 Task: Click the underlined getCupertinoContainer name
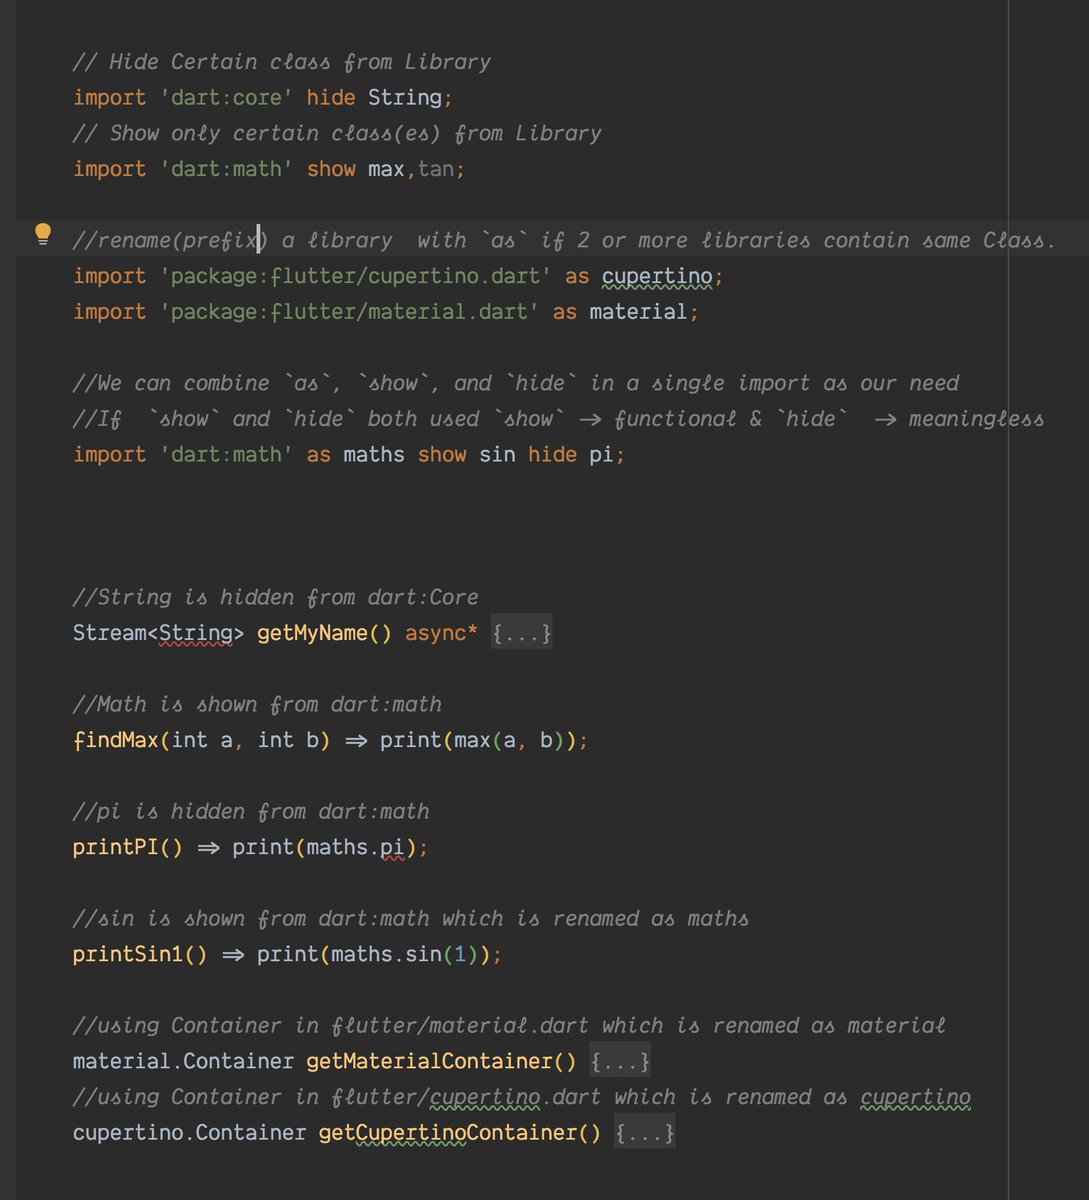[455, 1132]
